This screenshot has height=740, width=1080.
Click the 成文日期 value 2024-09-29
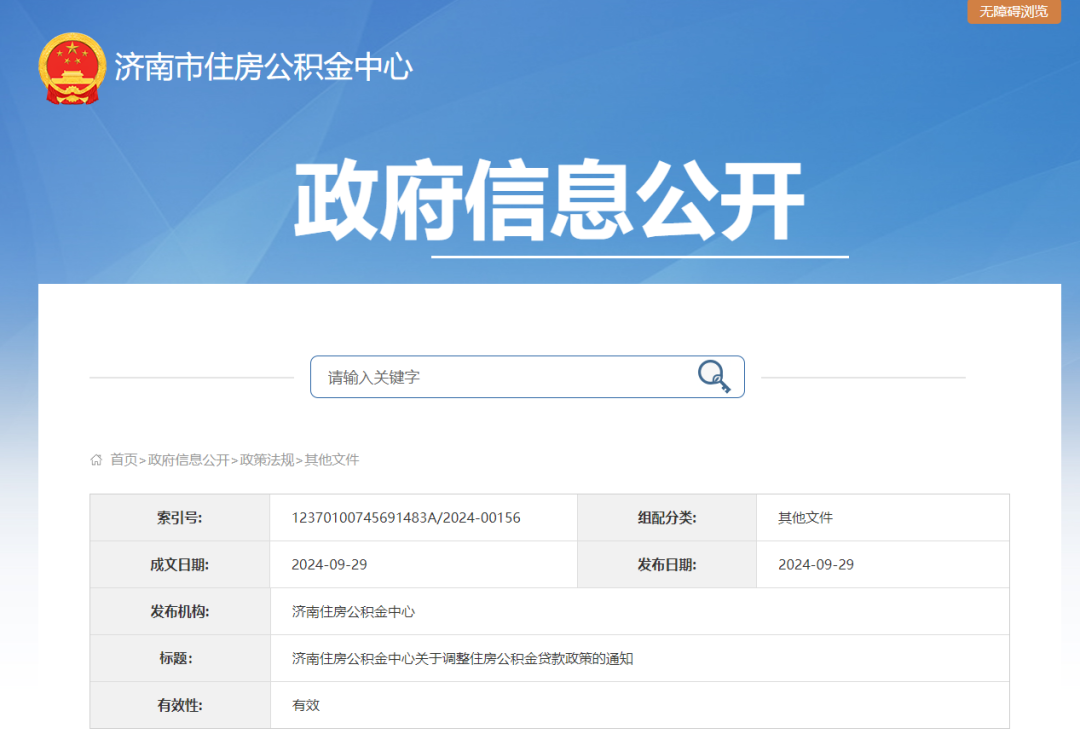pos(329,565)
